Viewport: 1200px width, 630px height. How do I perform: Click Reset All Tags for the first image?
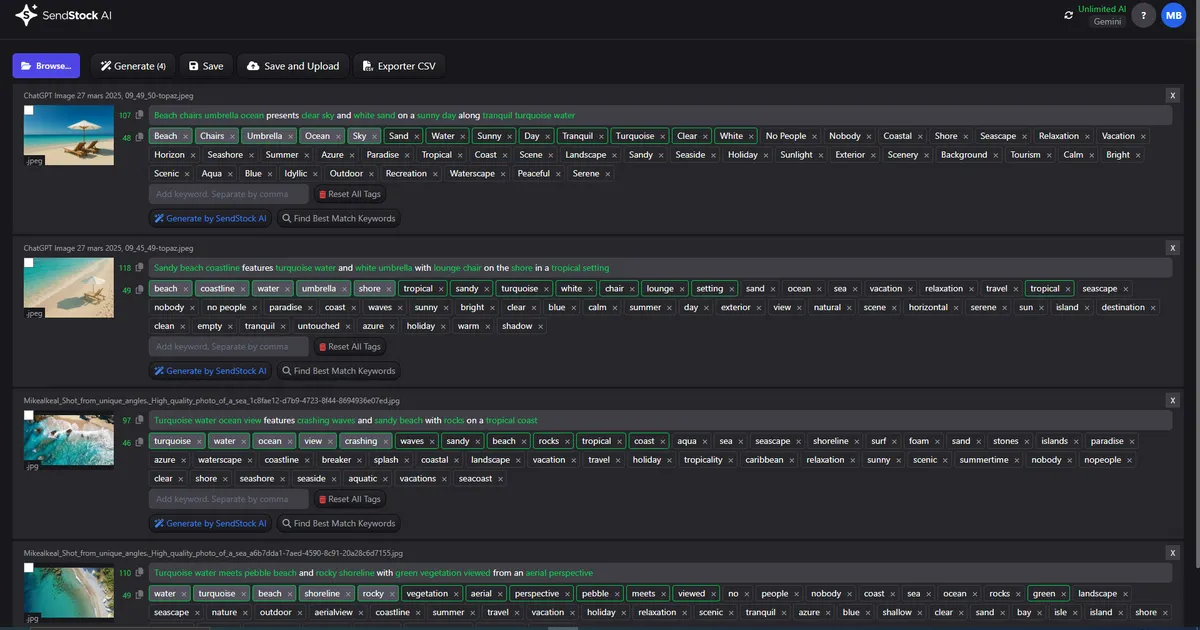(348, 194)
